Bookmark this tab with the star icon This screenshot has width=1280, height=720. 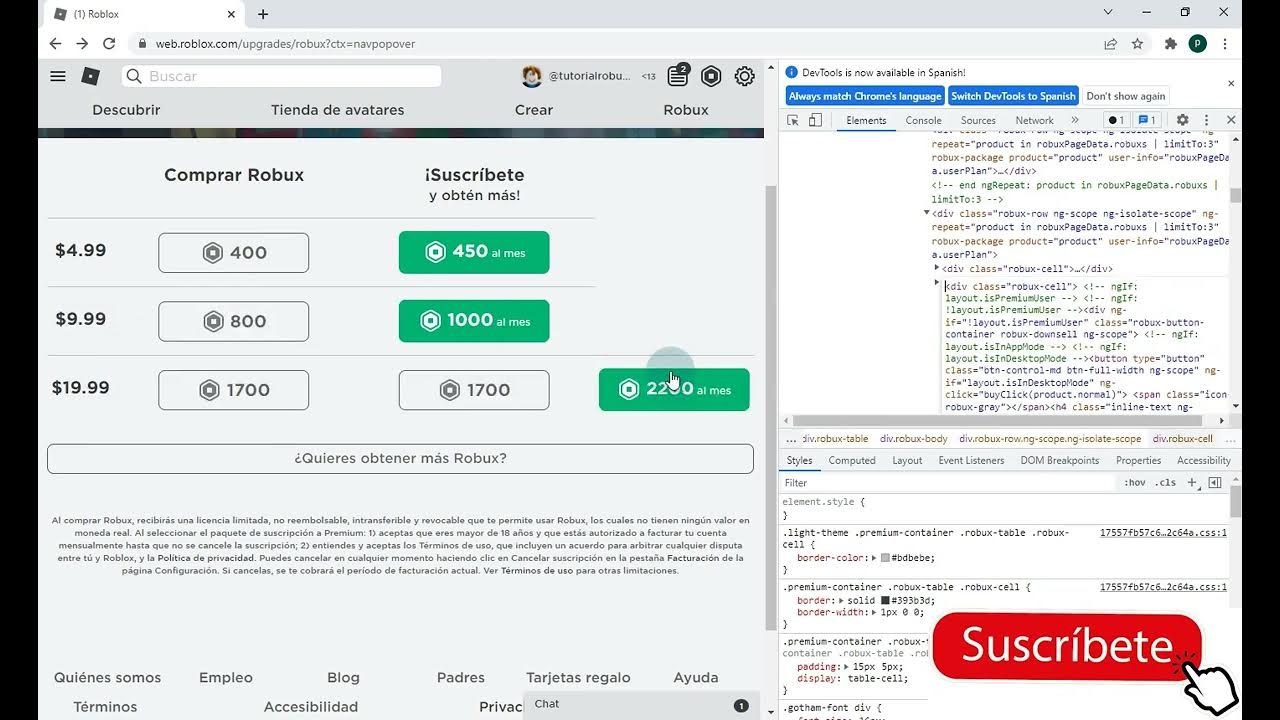1137,44
